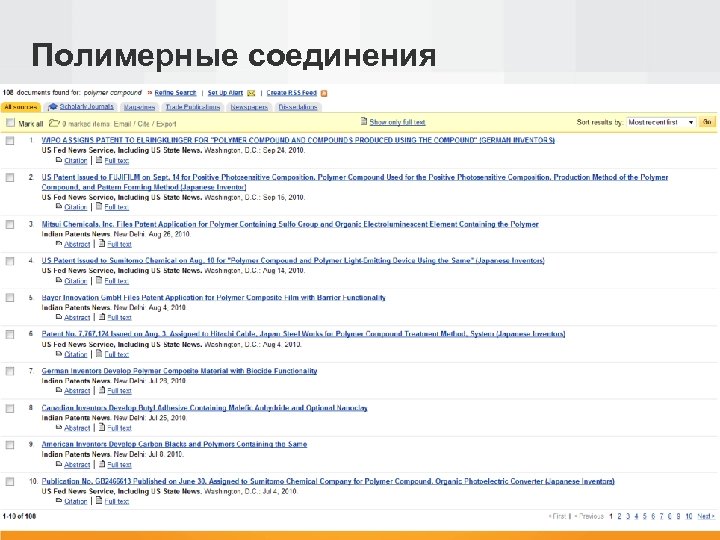Image resolution: width=720 pixels, height=540 pixels.
Task: Open the Abstract link for result 8
Action: pos(77,428)
